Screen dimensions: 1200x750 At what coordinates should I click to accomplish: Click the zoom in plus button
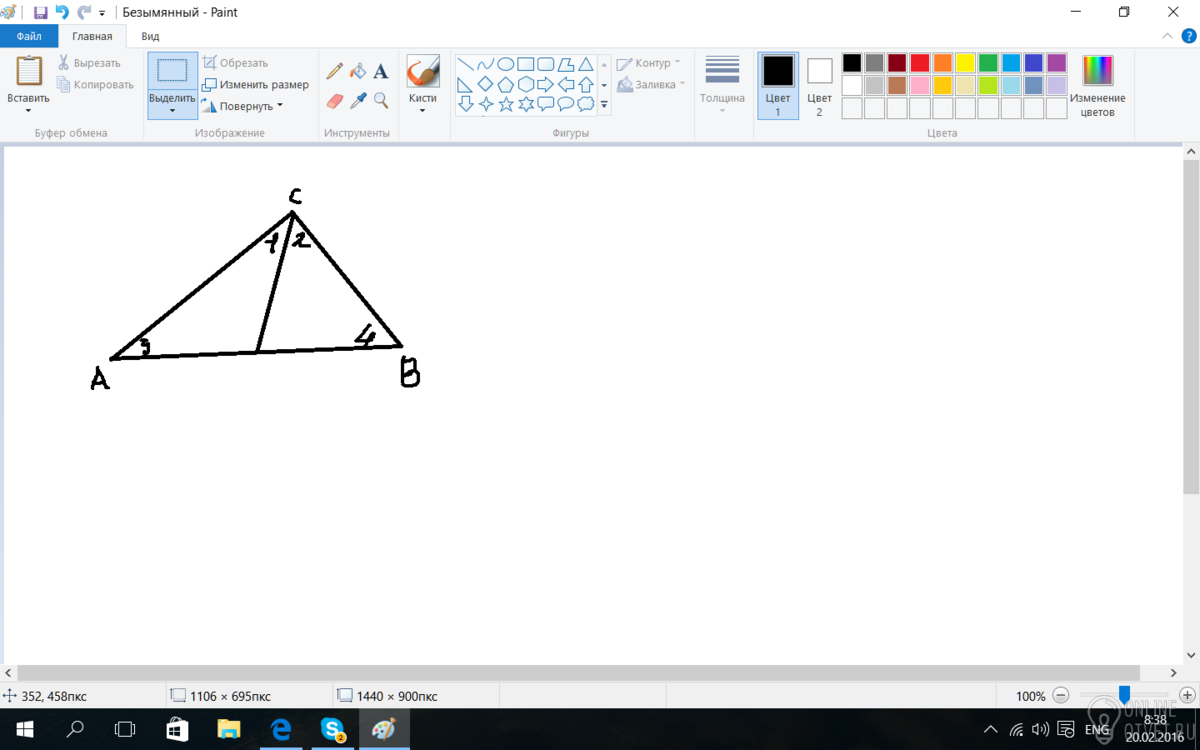(1187, 695)
